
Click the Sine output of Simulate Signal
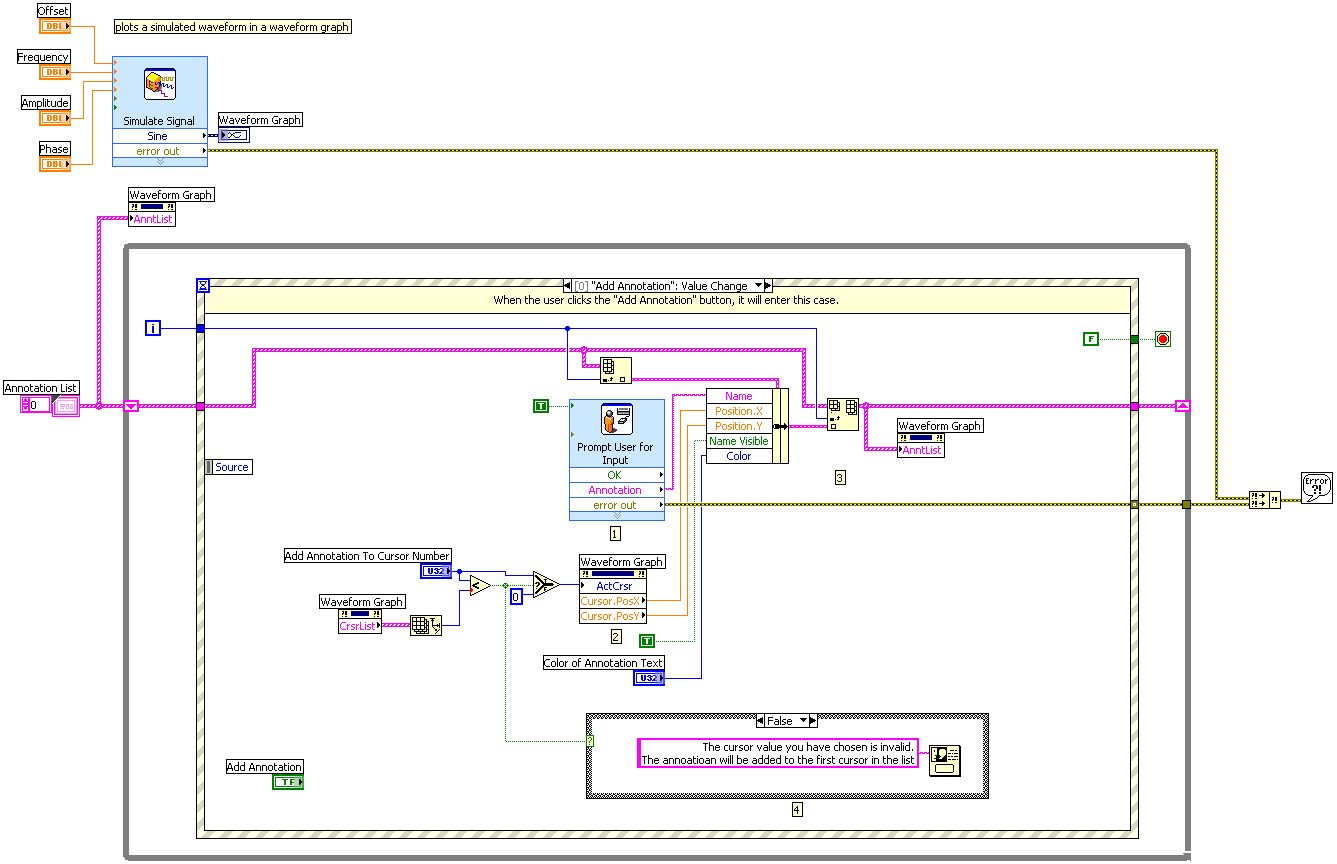[x=159, y=136]
